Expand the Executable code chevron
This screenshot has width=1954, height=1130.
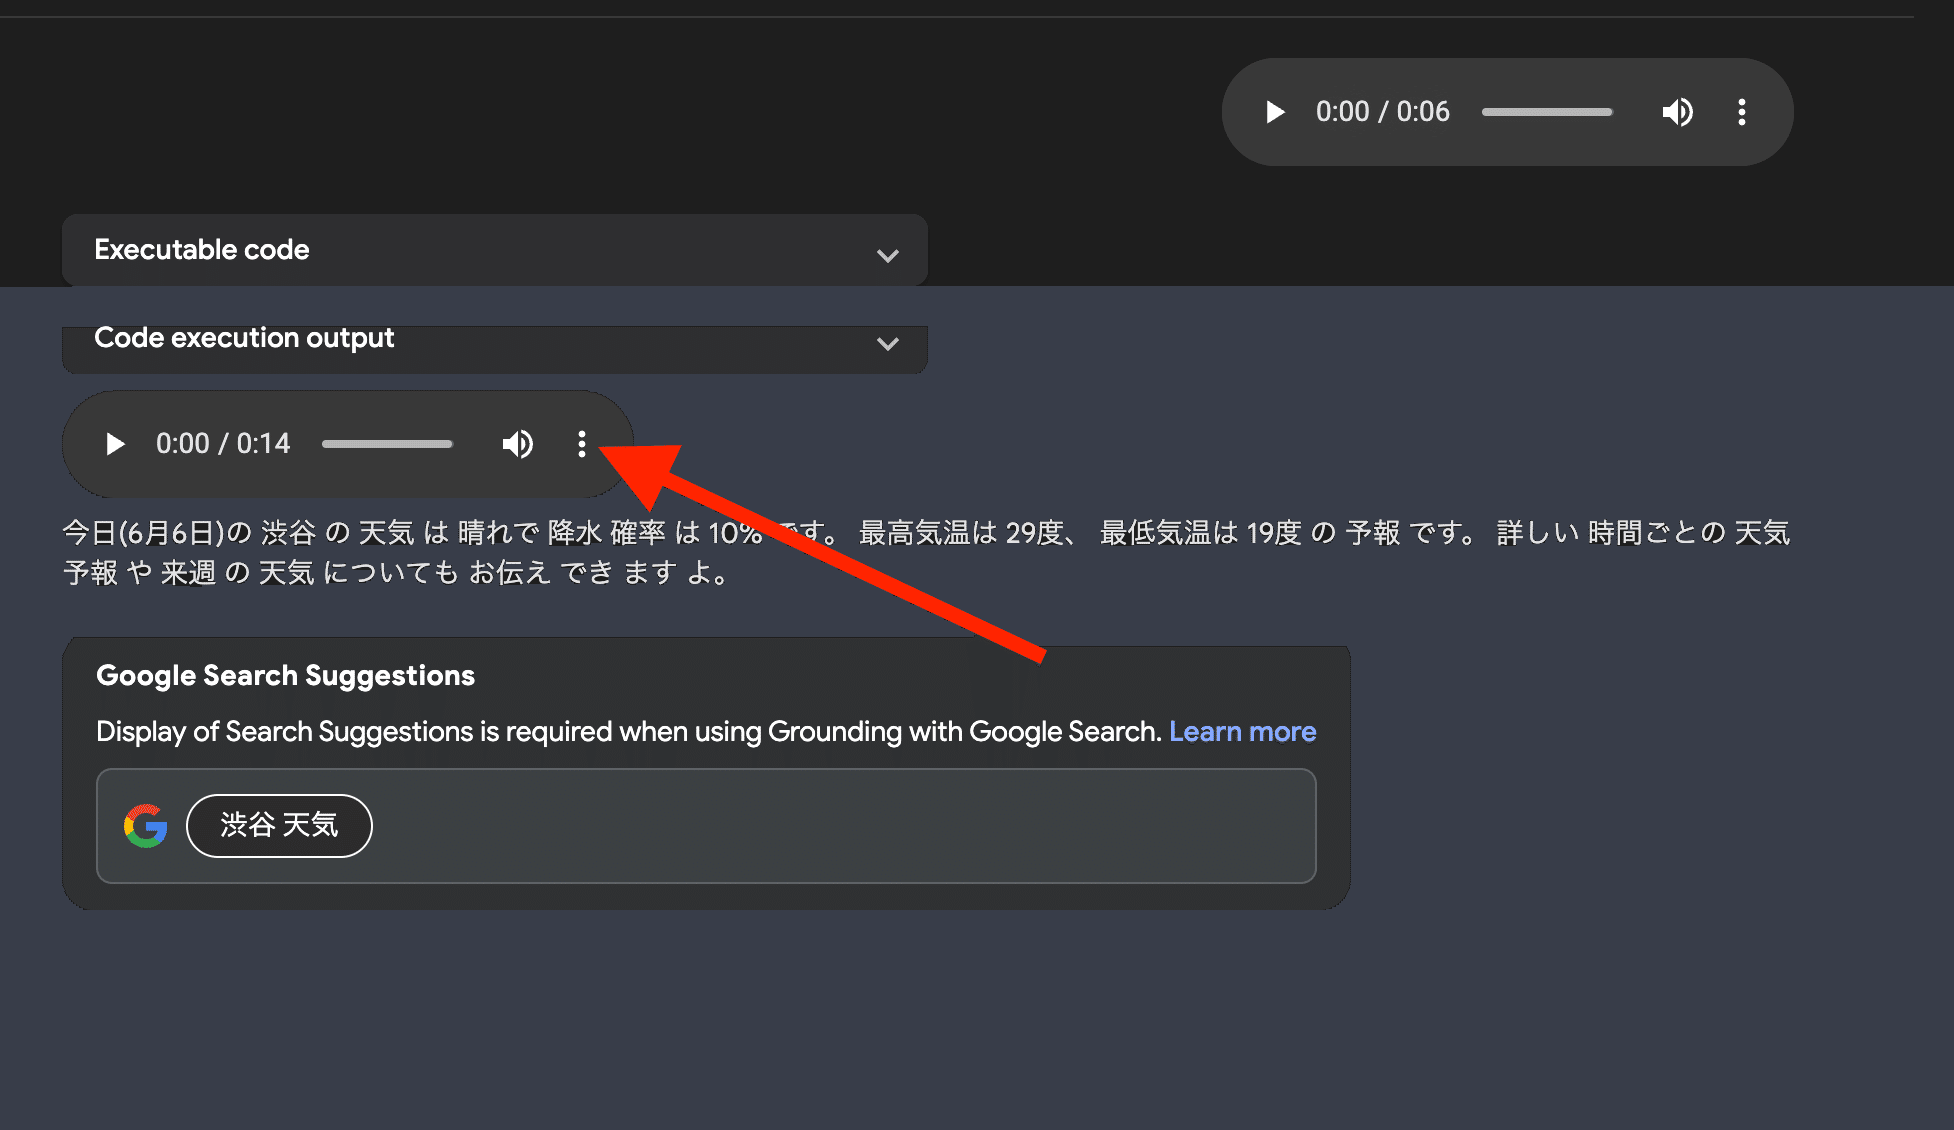coord(887,255)
